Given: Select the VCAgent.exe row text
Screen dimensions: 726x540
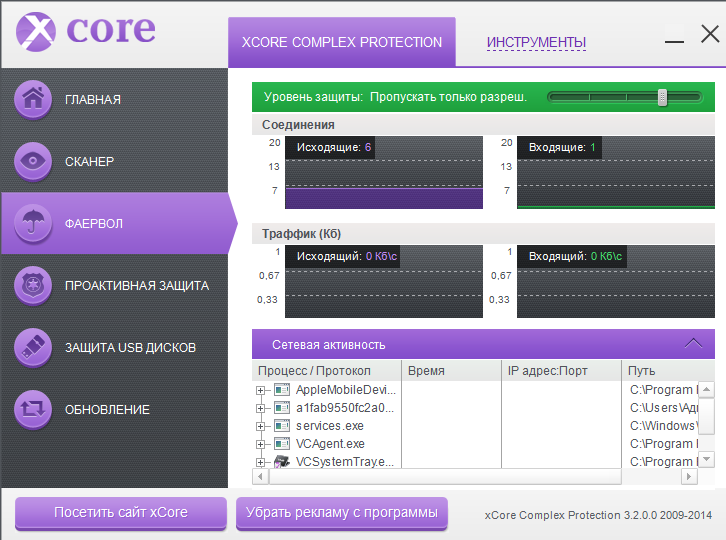Looking at the screenshot, I should pyautogui.click(x=330, y=444).
